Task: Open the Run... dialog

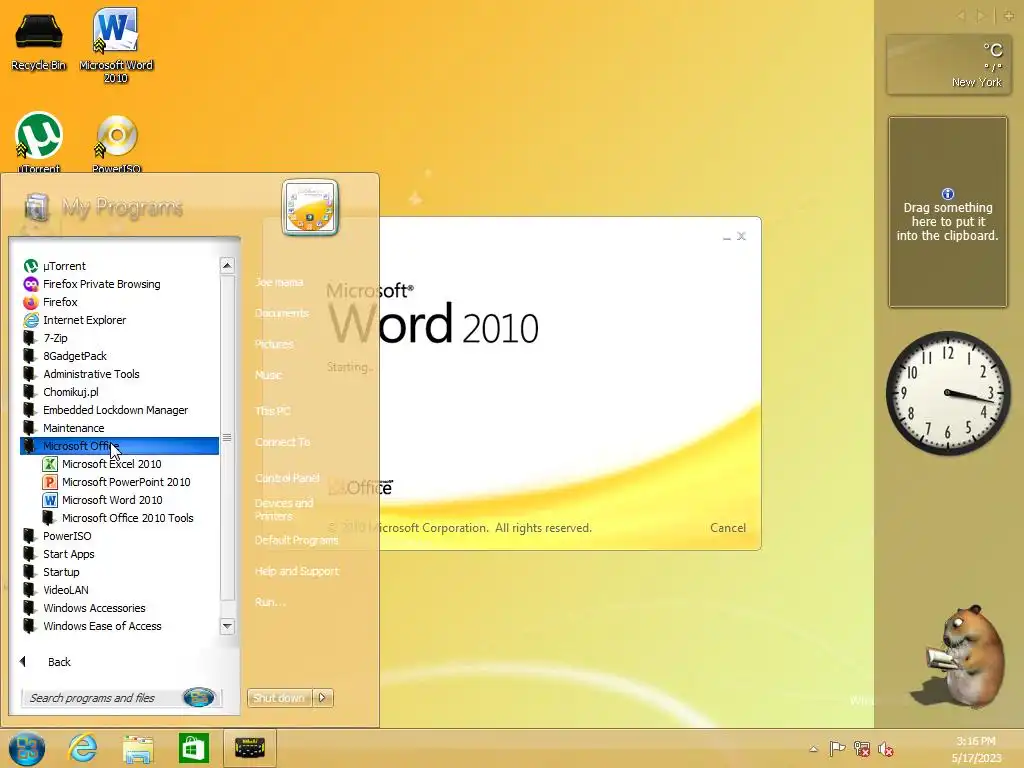Action: point(270,602)
